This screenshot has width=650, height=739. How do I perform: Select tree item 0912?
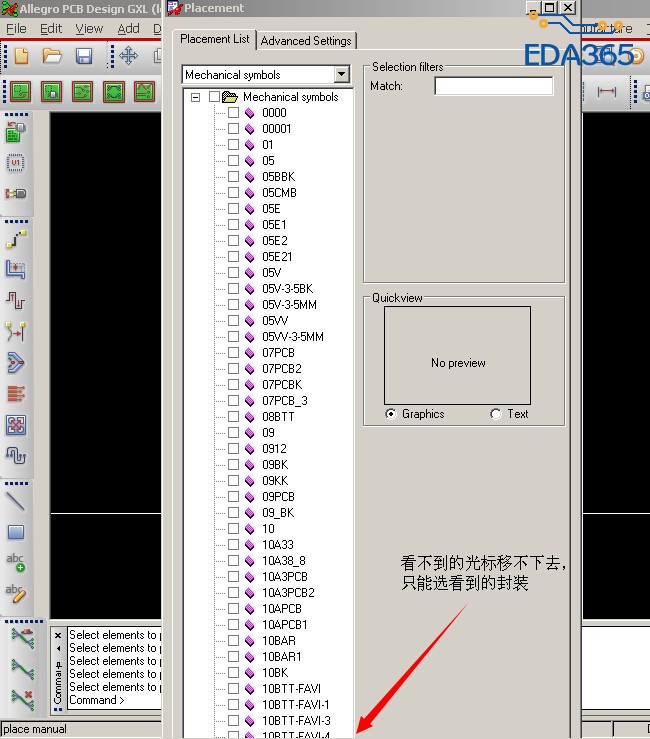click(274, 449)
